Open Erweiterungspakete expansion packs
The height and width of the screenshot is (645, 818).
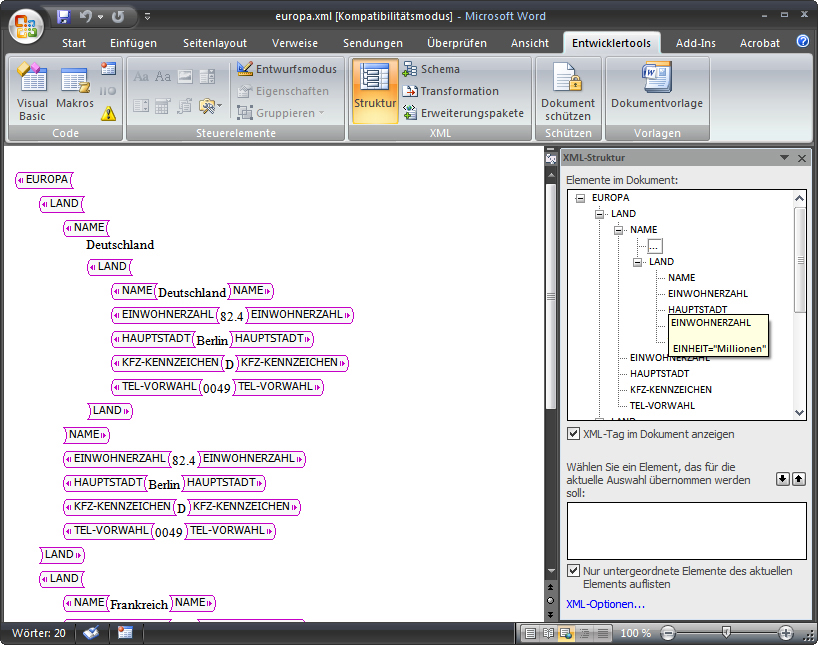[463, 113]
